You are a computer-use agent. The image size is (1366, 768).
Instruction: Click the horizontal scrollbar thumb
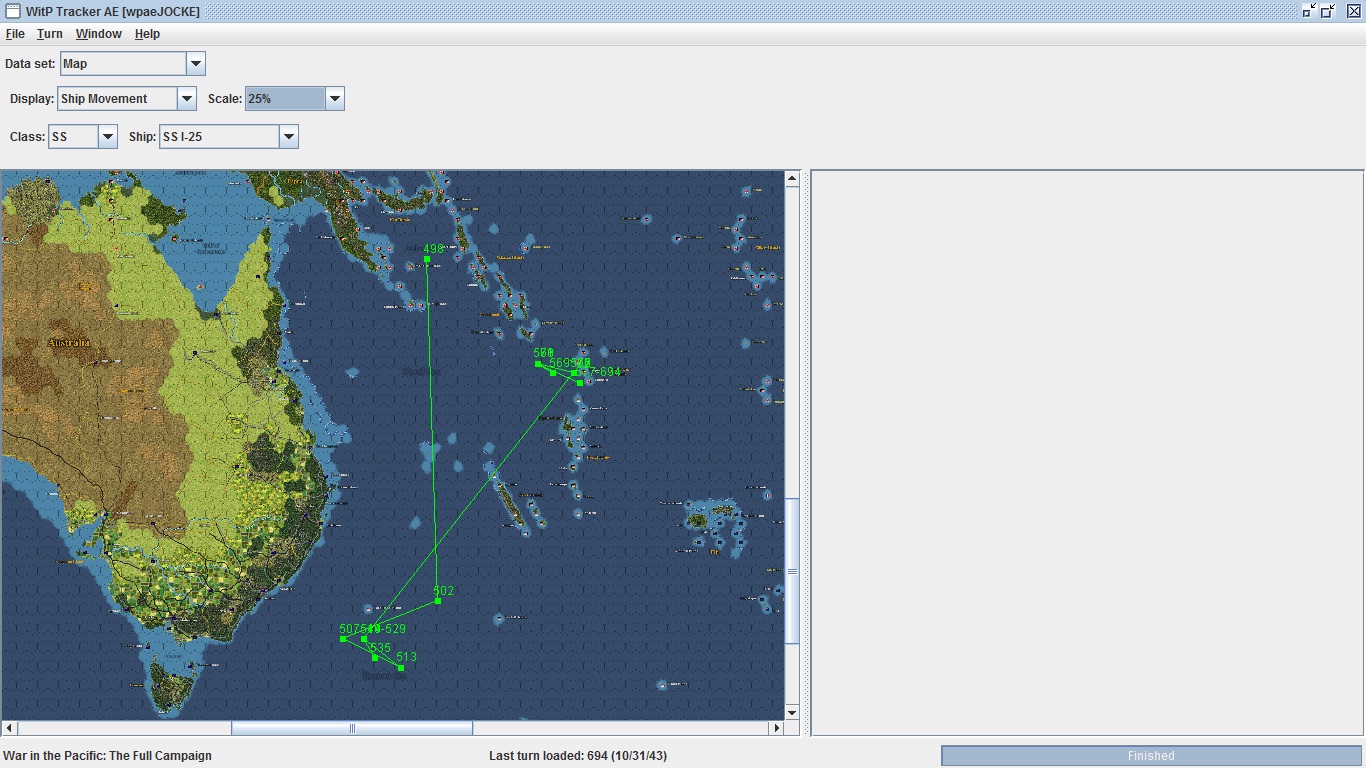[x=352, y=728]
